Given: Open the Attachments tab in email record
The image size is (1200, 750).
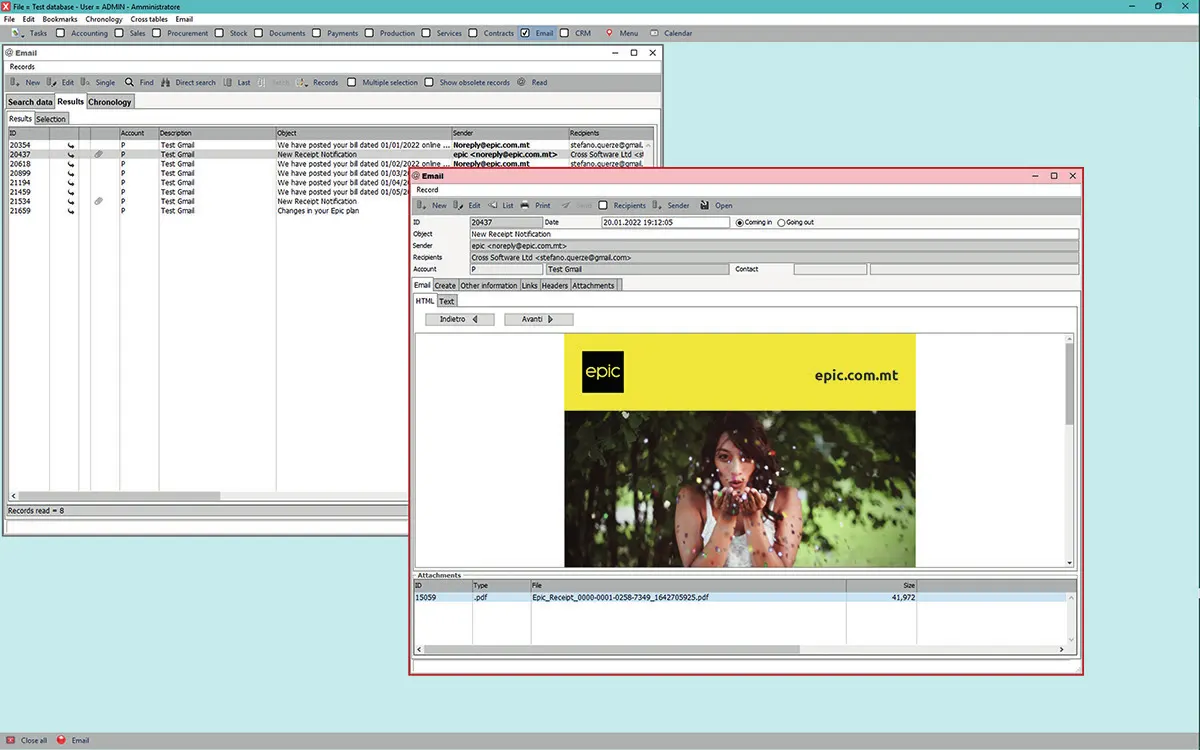Looking at the screenshot, I should pos(594,285).
